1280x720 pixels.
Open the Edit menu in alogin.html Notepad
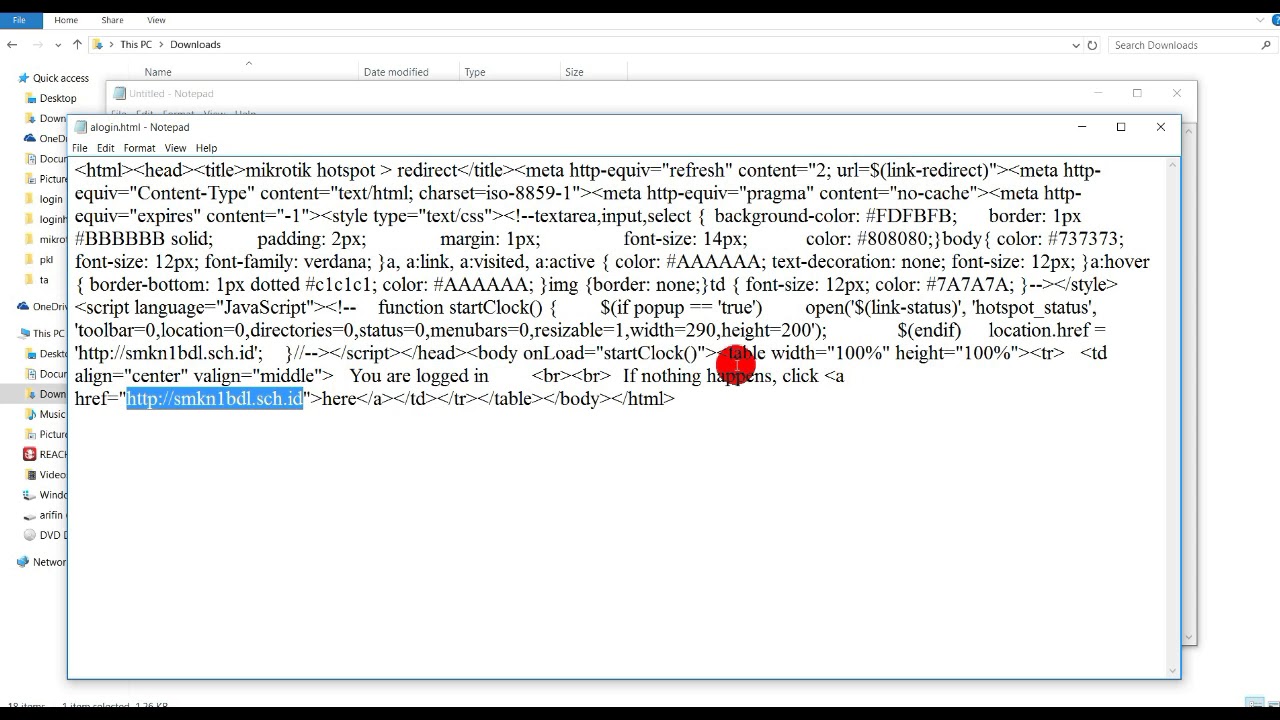(x=105, y=148)
